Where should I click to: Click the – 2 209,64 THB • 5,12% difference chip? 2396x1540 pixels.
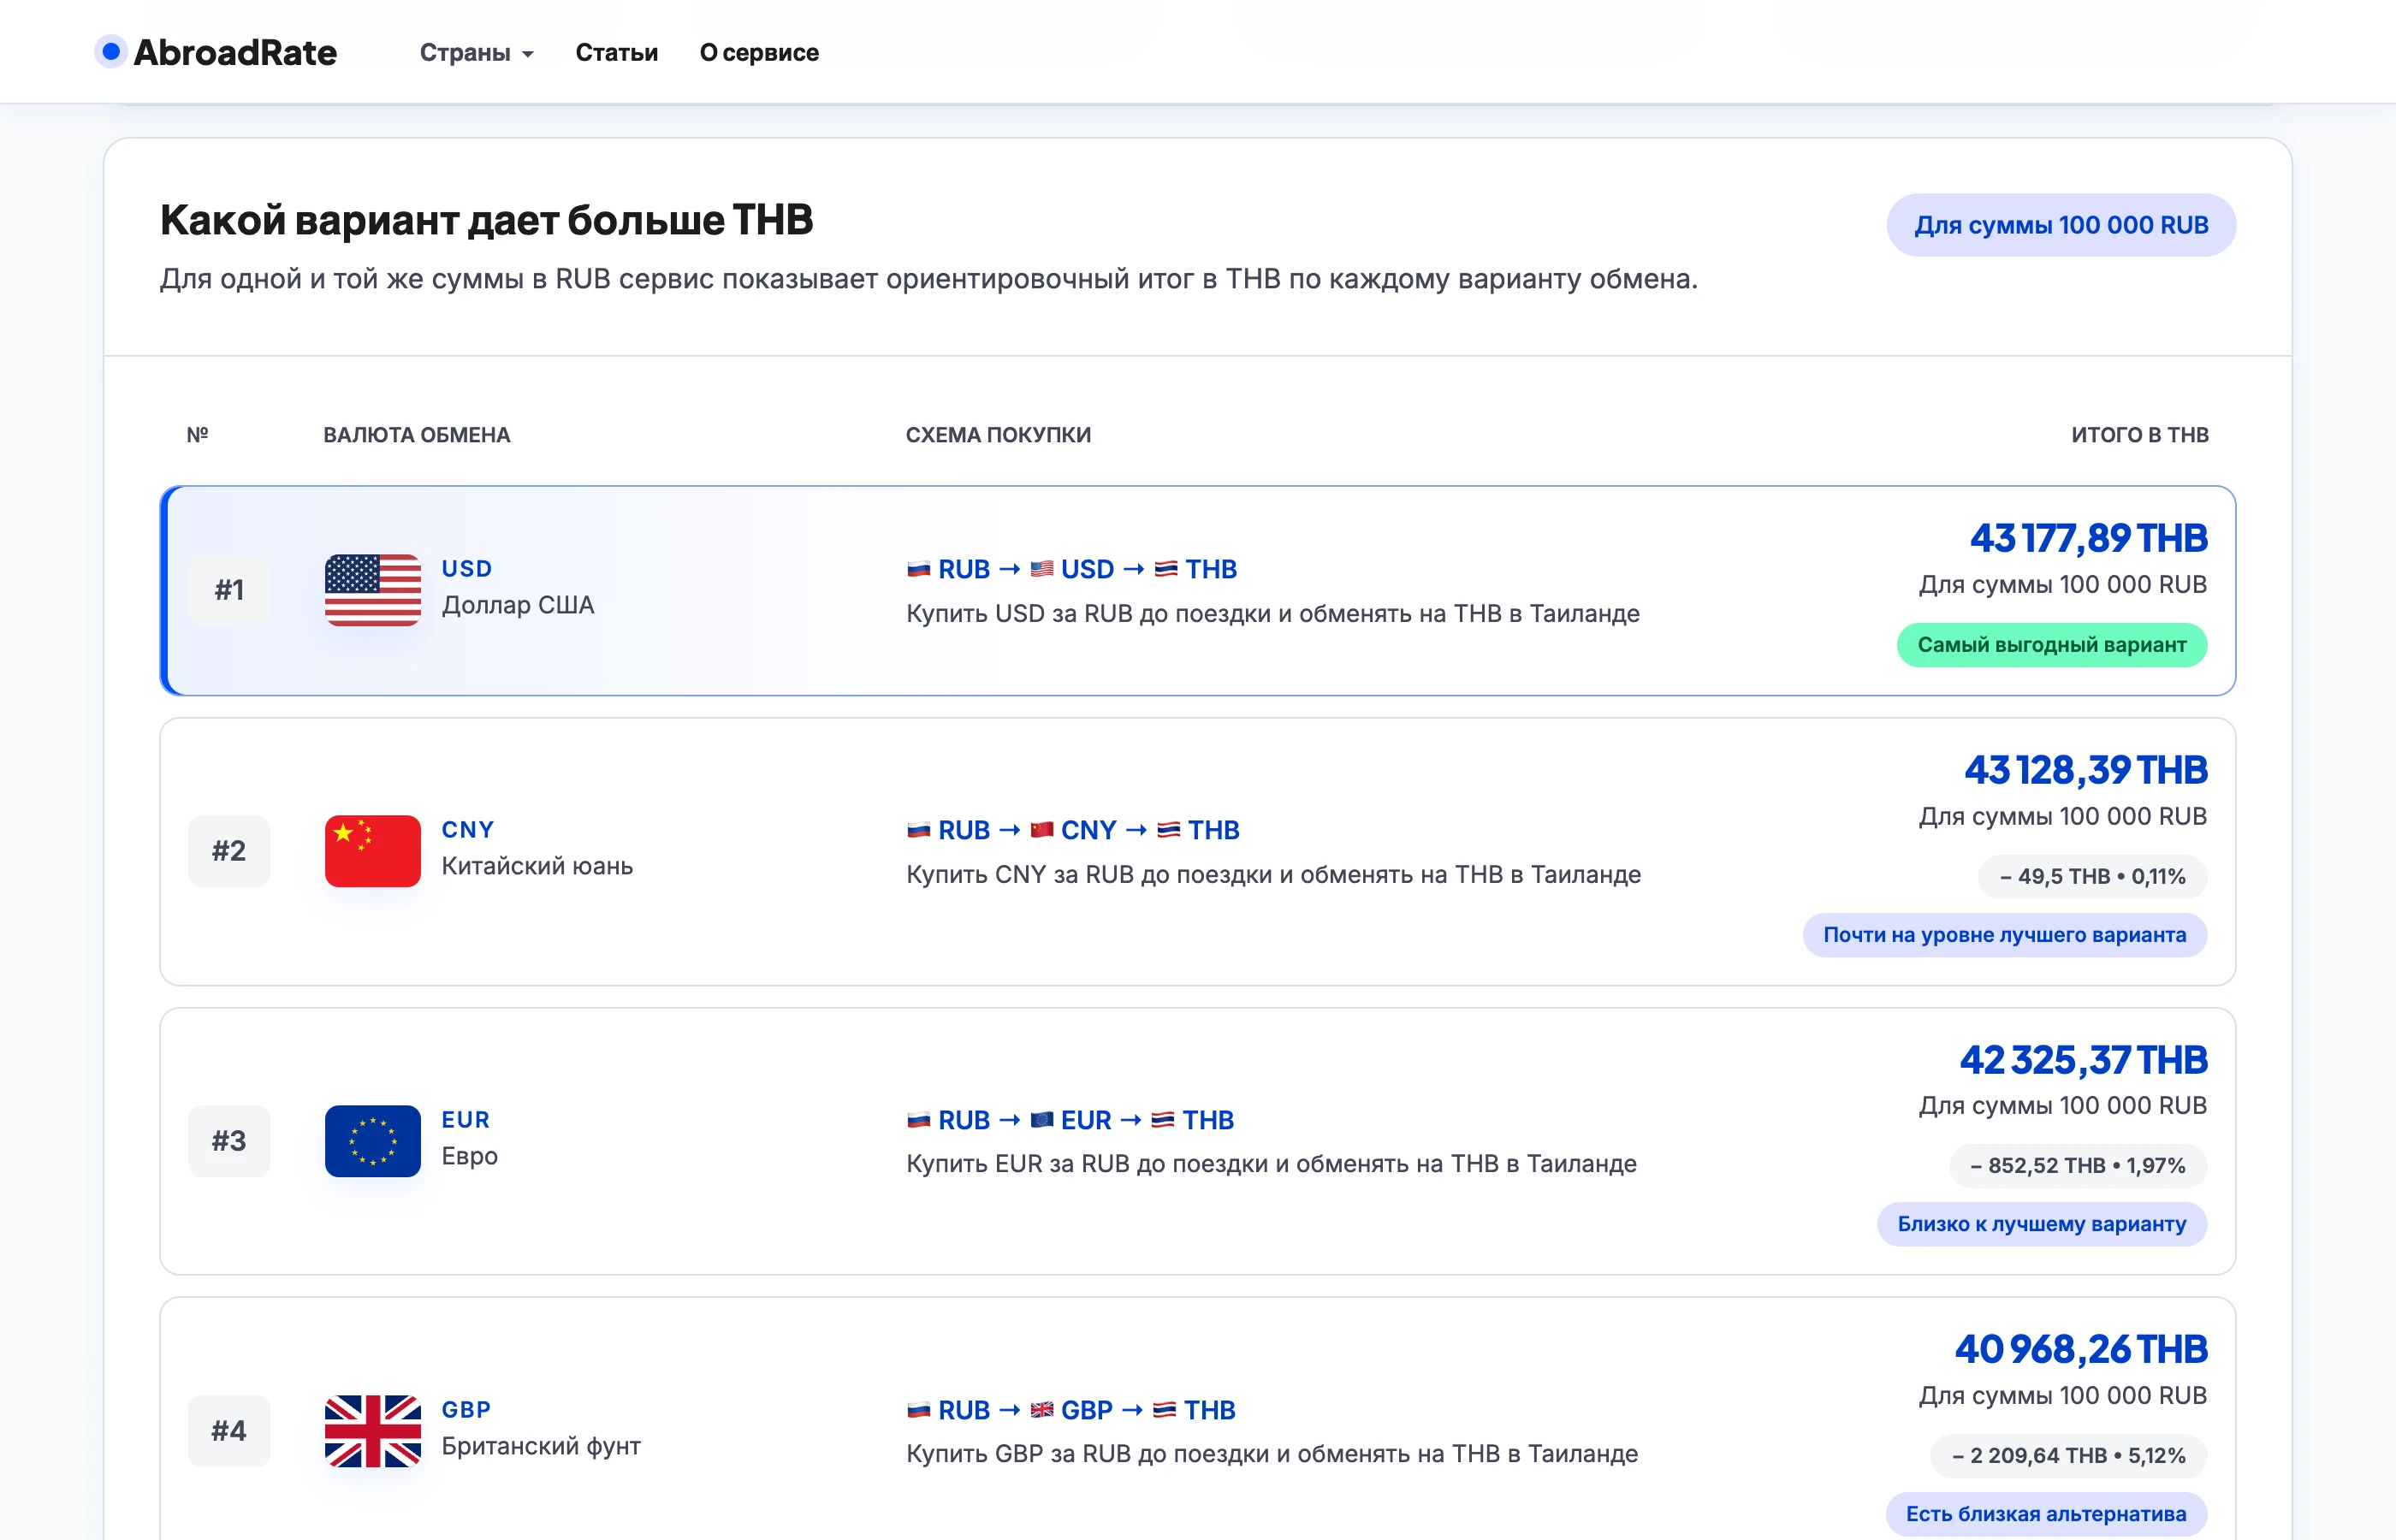tap(2069, 1456)
